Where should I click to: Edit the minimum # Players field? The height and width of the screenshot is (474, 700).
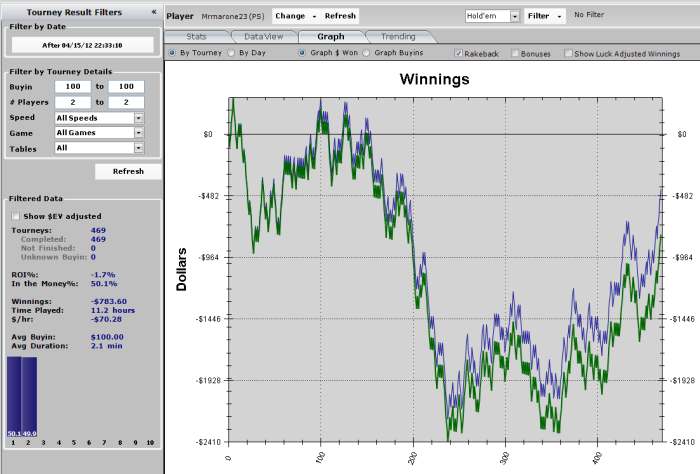pos(73,102)
